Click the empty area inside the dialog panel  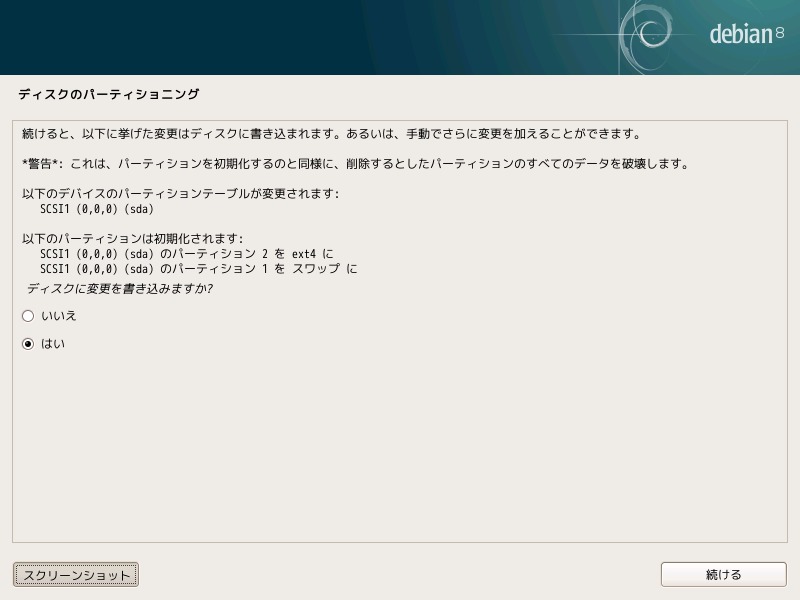pyautogui.click(x=400, y=444)
